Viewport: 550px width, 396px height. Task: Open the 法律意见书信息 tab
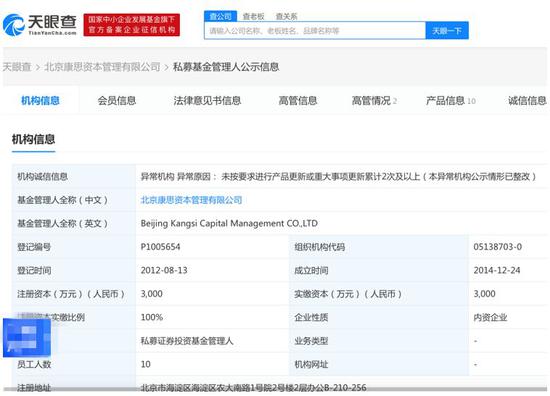click(207, 101)
